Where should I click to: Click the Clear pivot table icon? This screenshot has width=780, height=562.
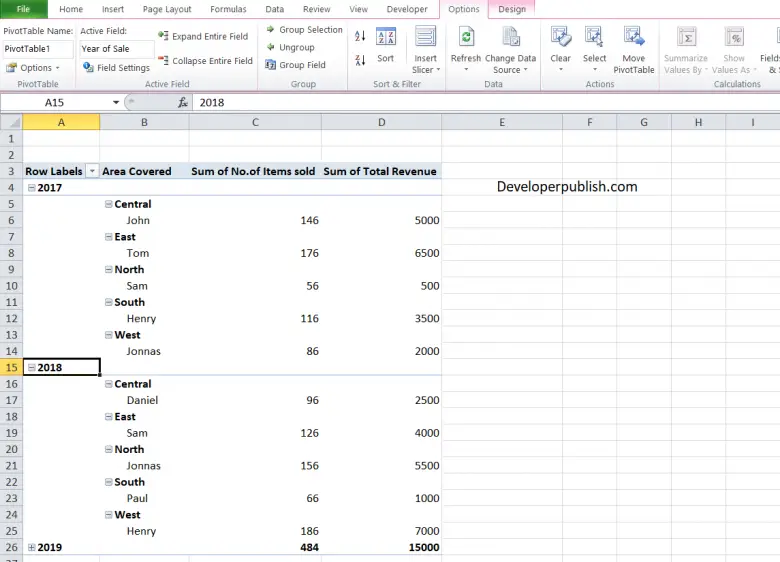560,37
